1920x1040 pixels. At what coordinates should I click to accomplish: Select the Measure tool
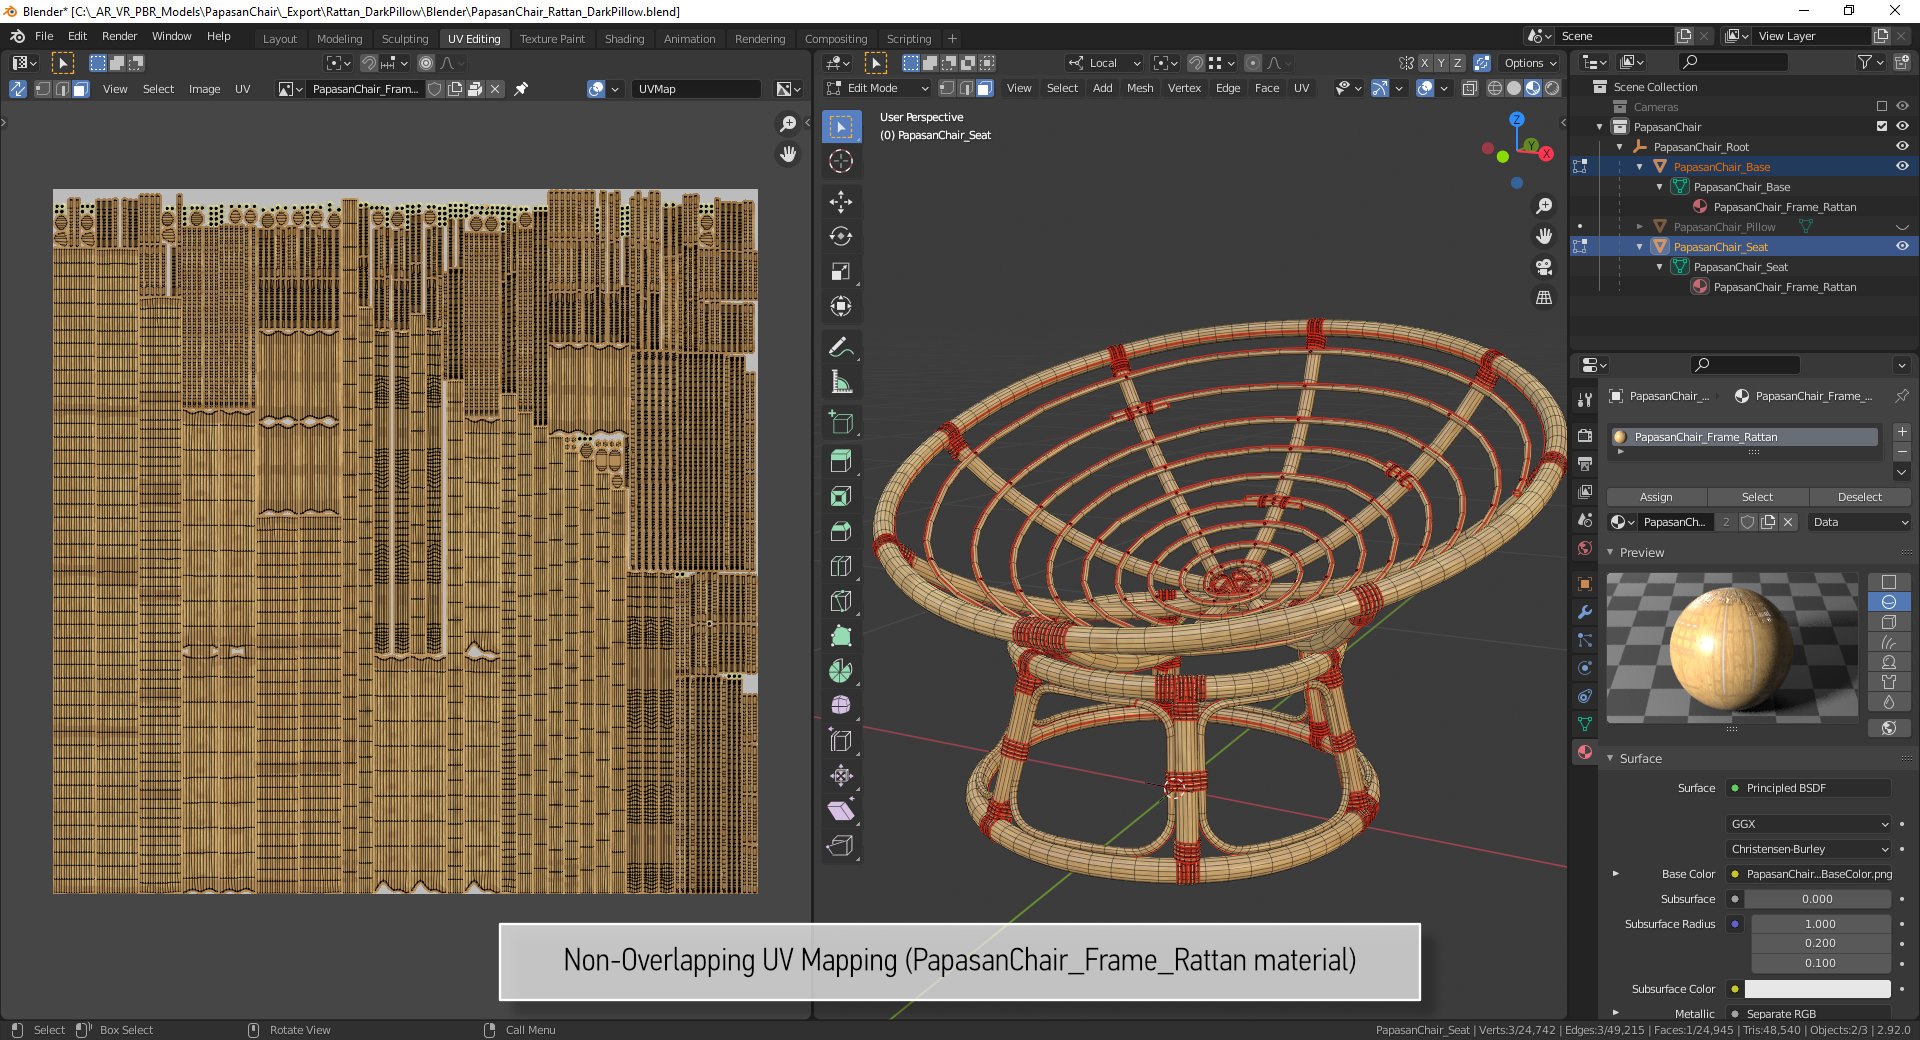click(x=841, y=382)
